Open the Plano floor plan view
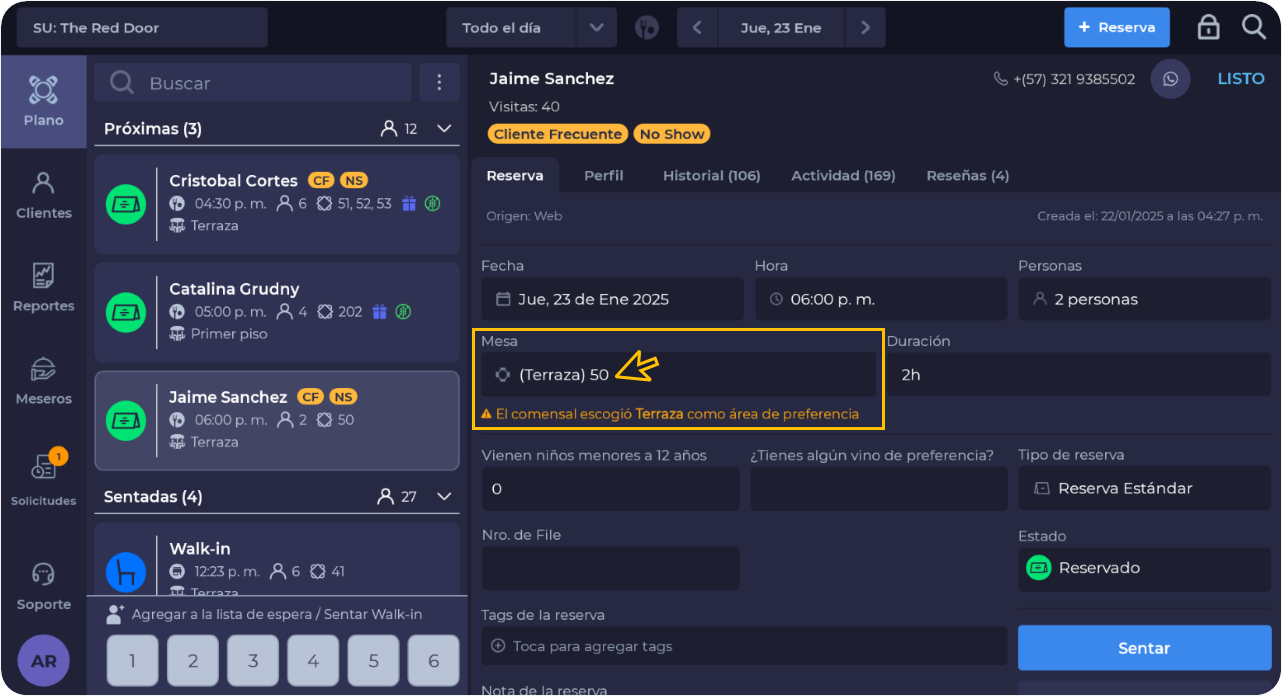 [43, 102]
